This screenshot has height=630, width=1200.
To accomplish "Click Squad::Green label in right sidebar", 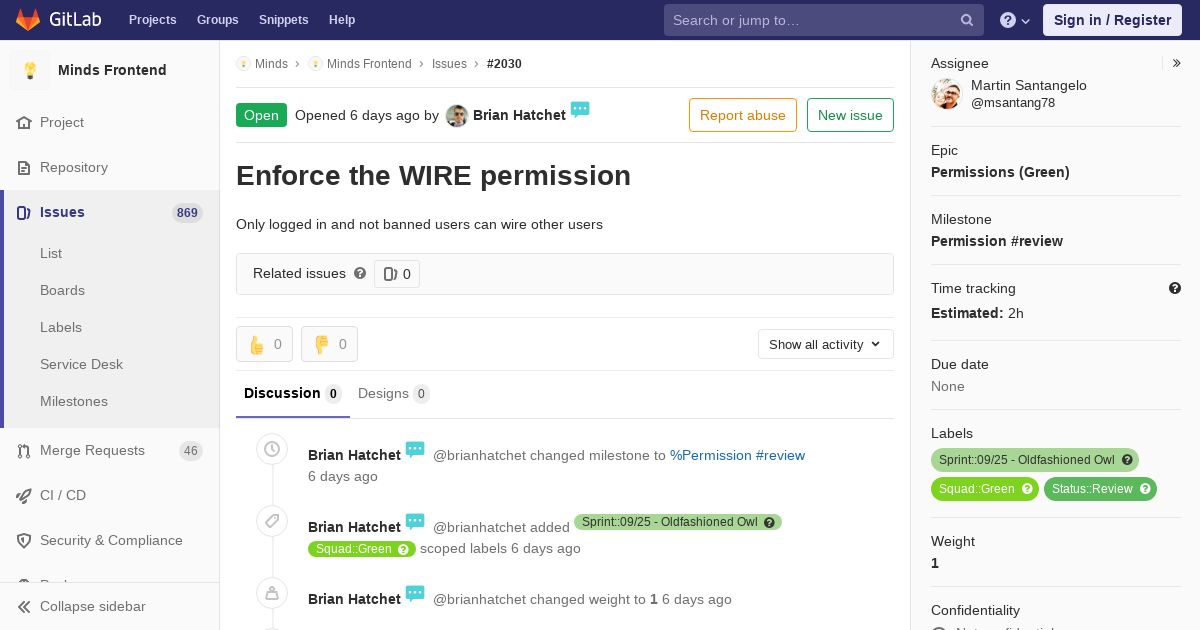I will pos(985,489).
